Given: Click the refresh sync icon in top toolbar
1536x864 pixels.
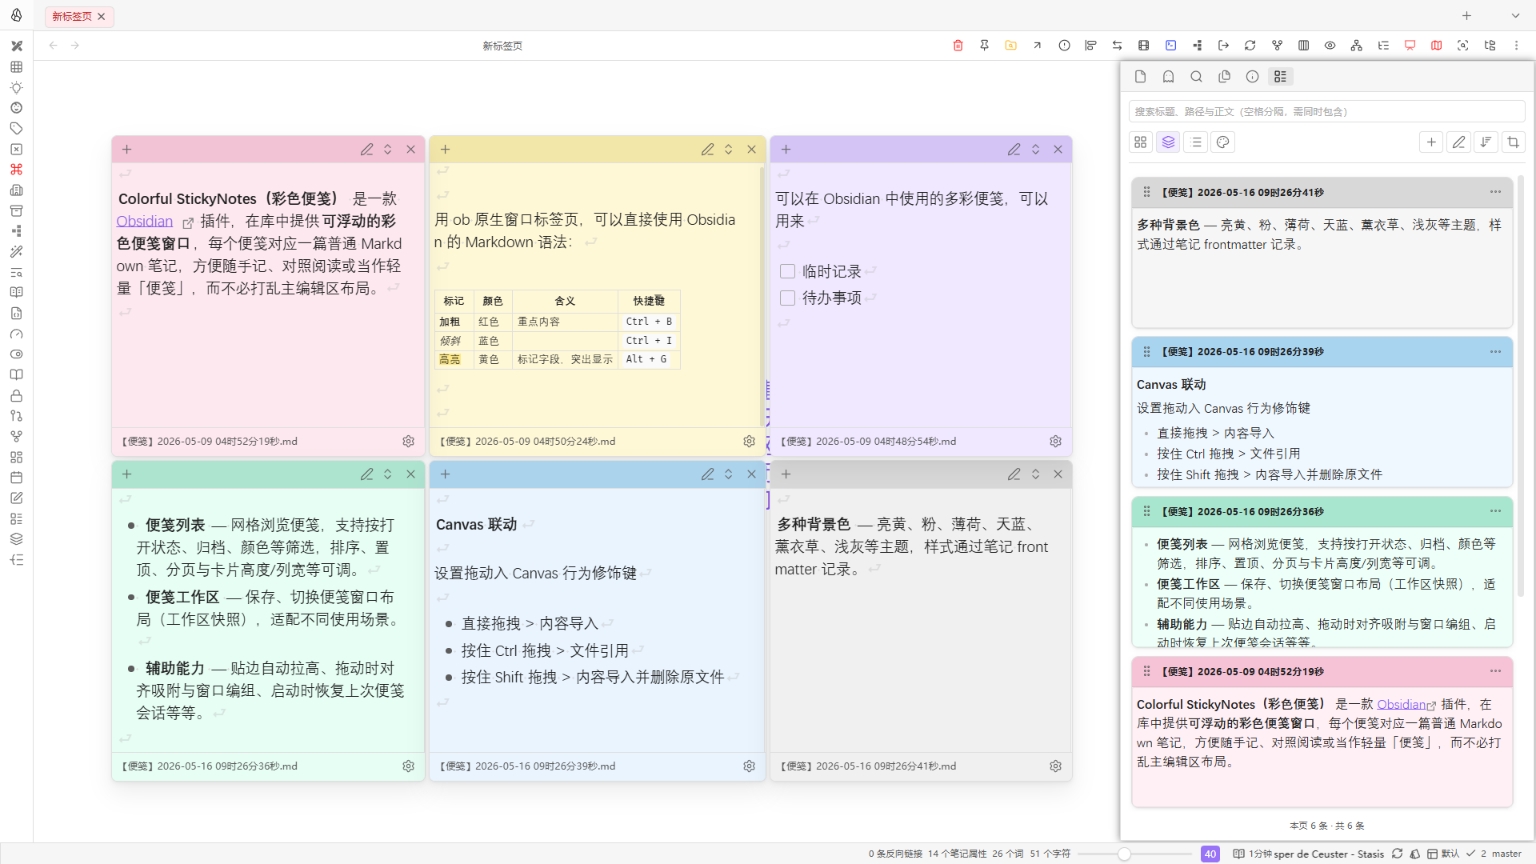Looking at the screenshot, I should [x=1250, y=45].
